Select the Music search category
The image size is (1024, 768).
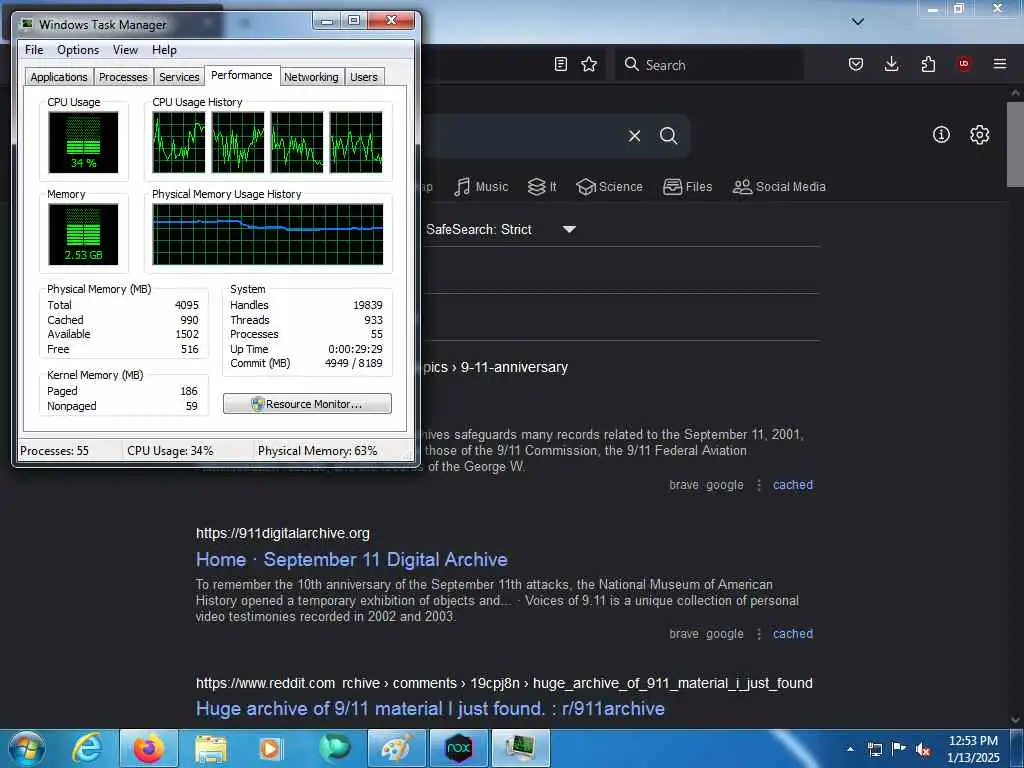481,187
